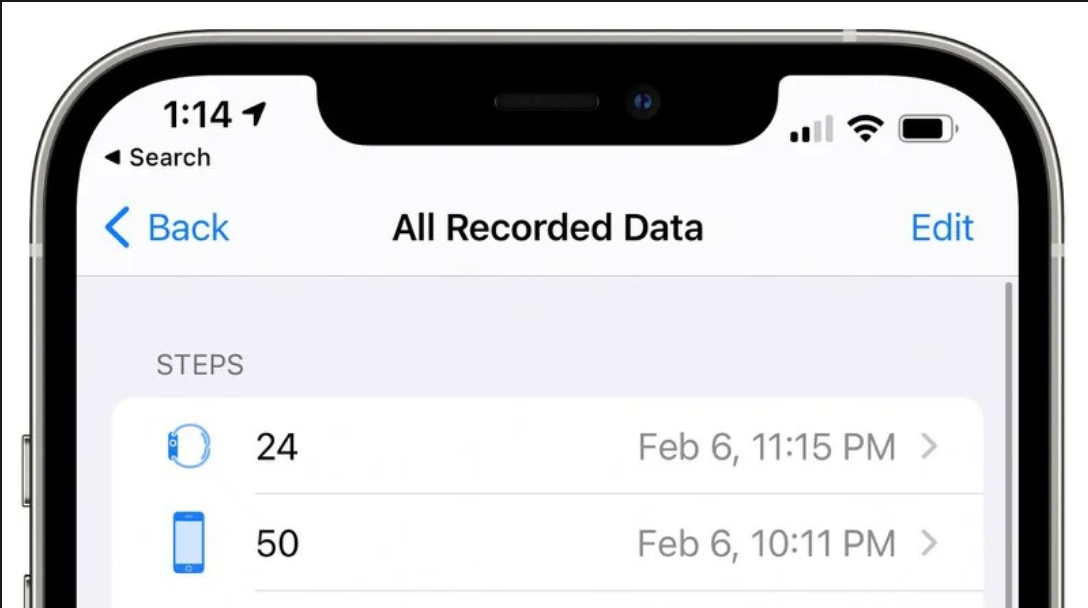Tap the blue back chevron arrow

[x=117, y=227]
